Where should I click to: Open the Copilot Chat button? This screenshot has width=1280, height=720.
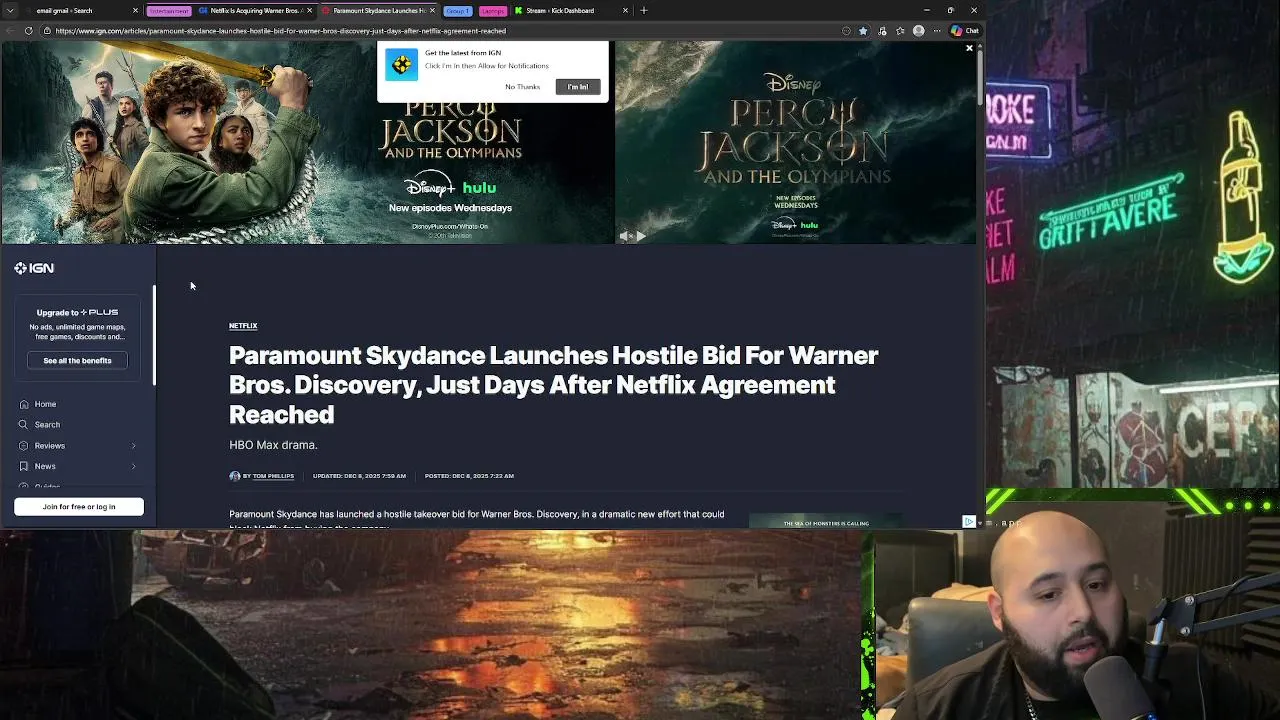(x=965, y=31)
